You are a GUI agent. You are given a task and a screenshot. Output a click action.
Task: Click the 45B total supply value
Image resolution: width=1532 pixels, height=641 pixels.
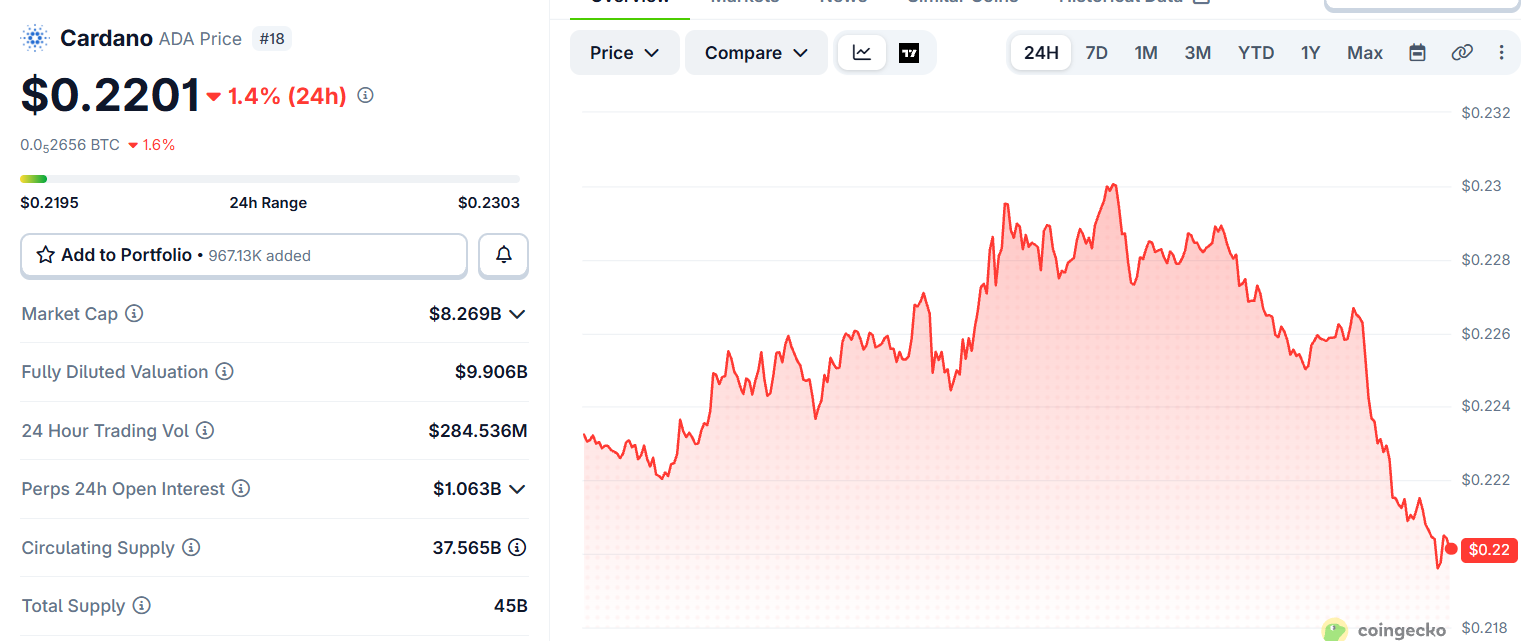(x=510, y=606)
